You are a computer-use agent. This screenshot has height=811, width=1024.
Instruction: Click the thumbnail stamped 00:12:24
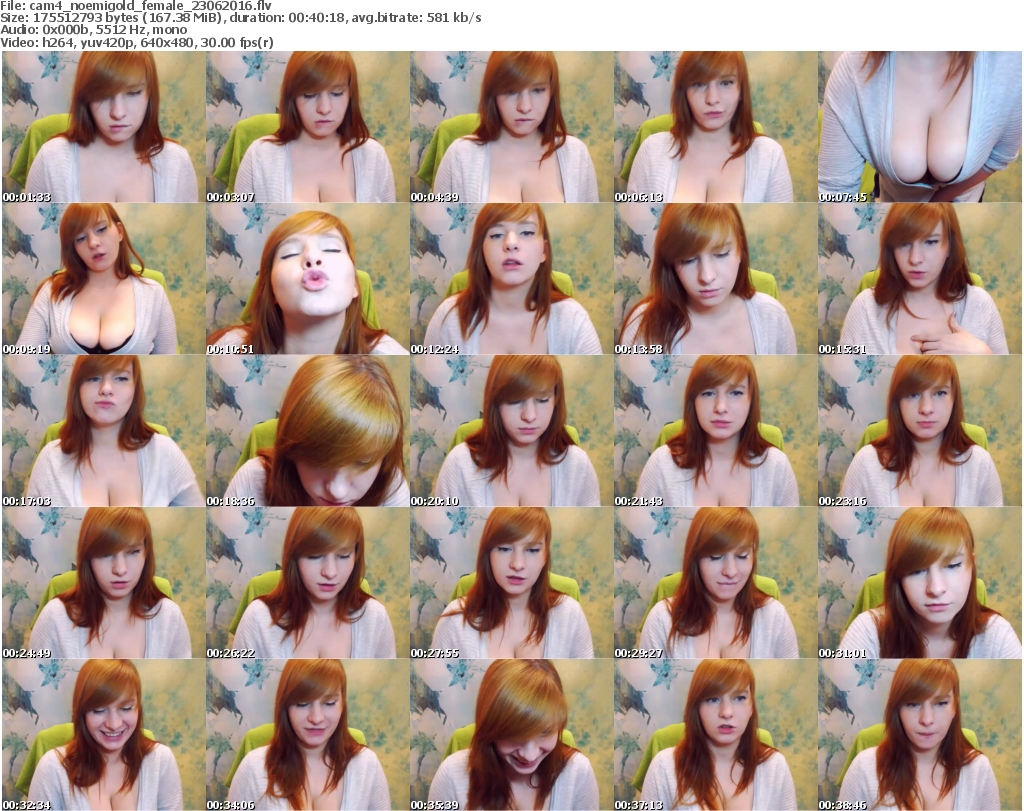click(511, 279)
